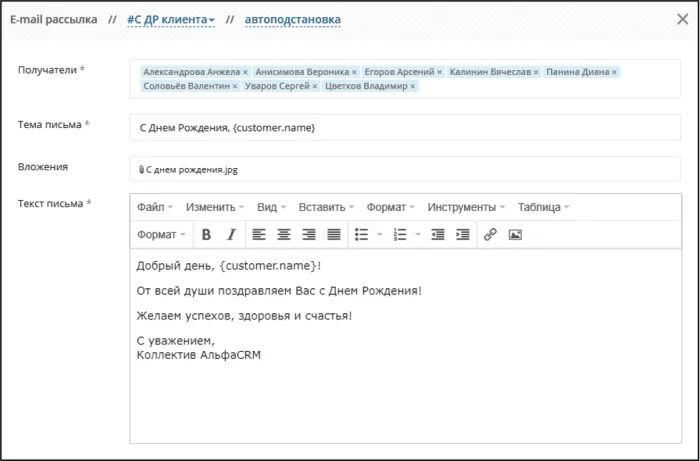Remove recipient Егоров Арсений
The height and width of the screenshot is (461, 700).
click(439, 72)
